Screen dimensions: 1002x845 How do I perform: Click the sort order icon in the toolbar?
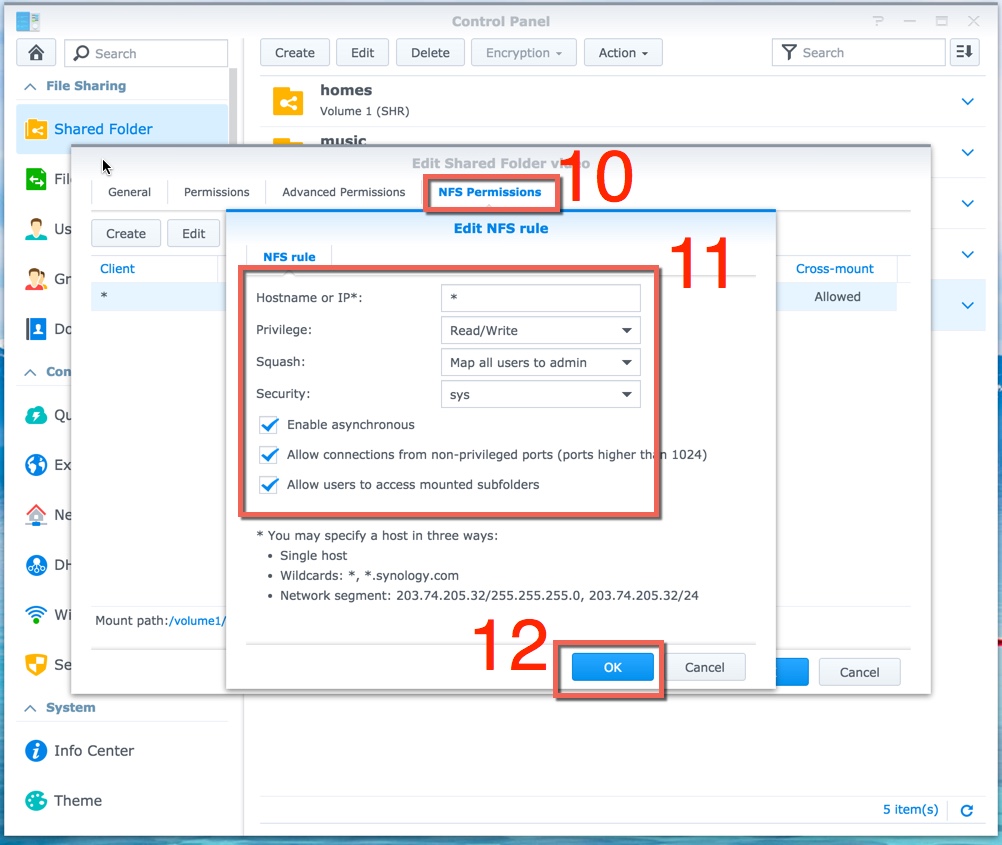(x=964, y=52)
